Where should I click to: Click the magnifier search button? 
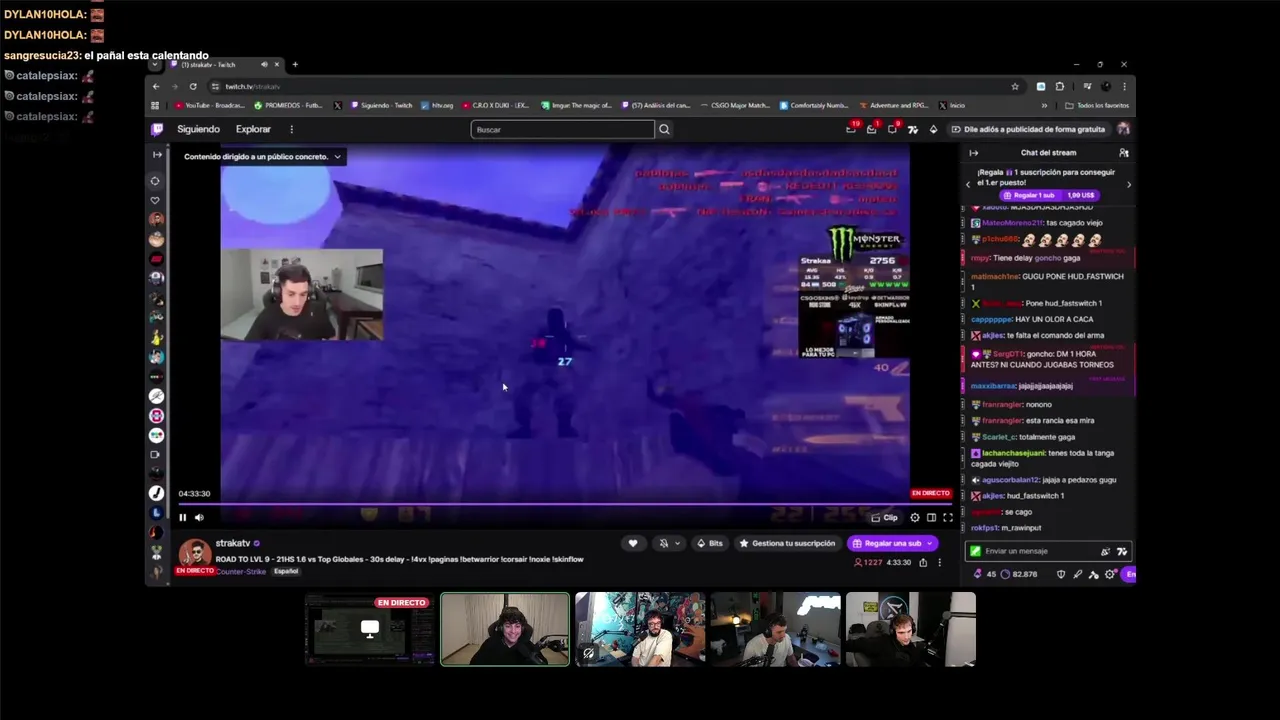coord(664,129)
